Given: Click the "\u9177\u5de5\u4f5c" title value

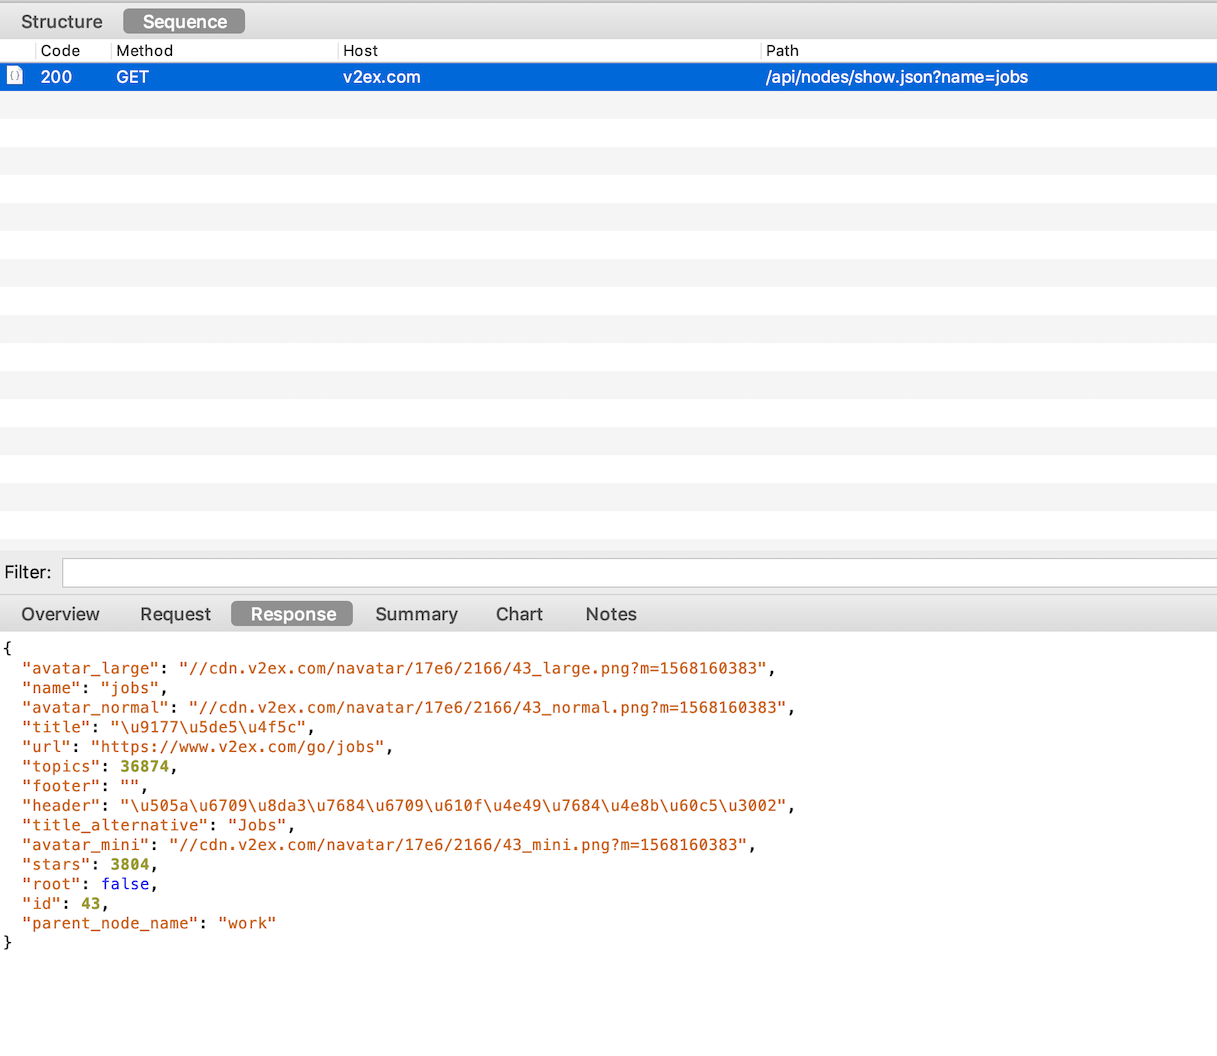Looking at the screenshot, I should pos(208,727).
